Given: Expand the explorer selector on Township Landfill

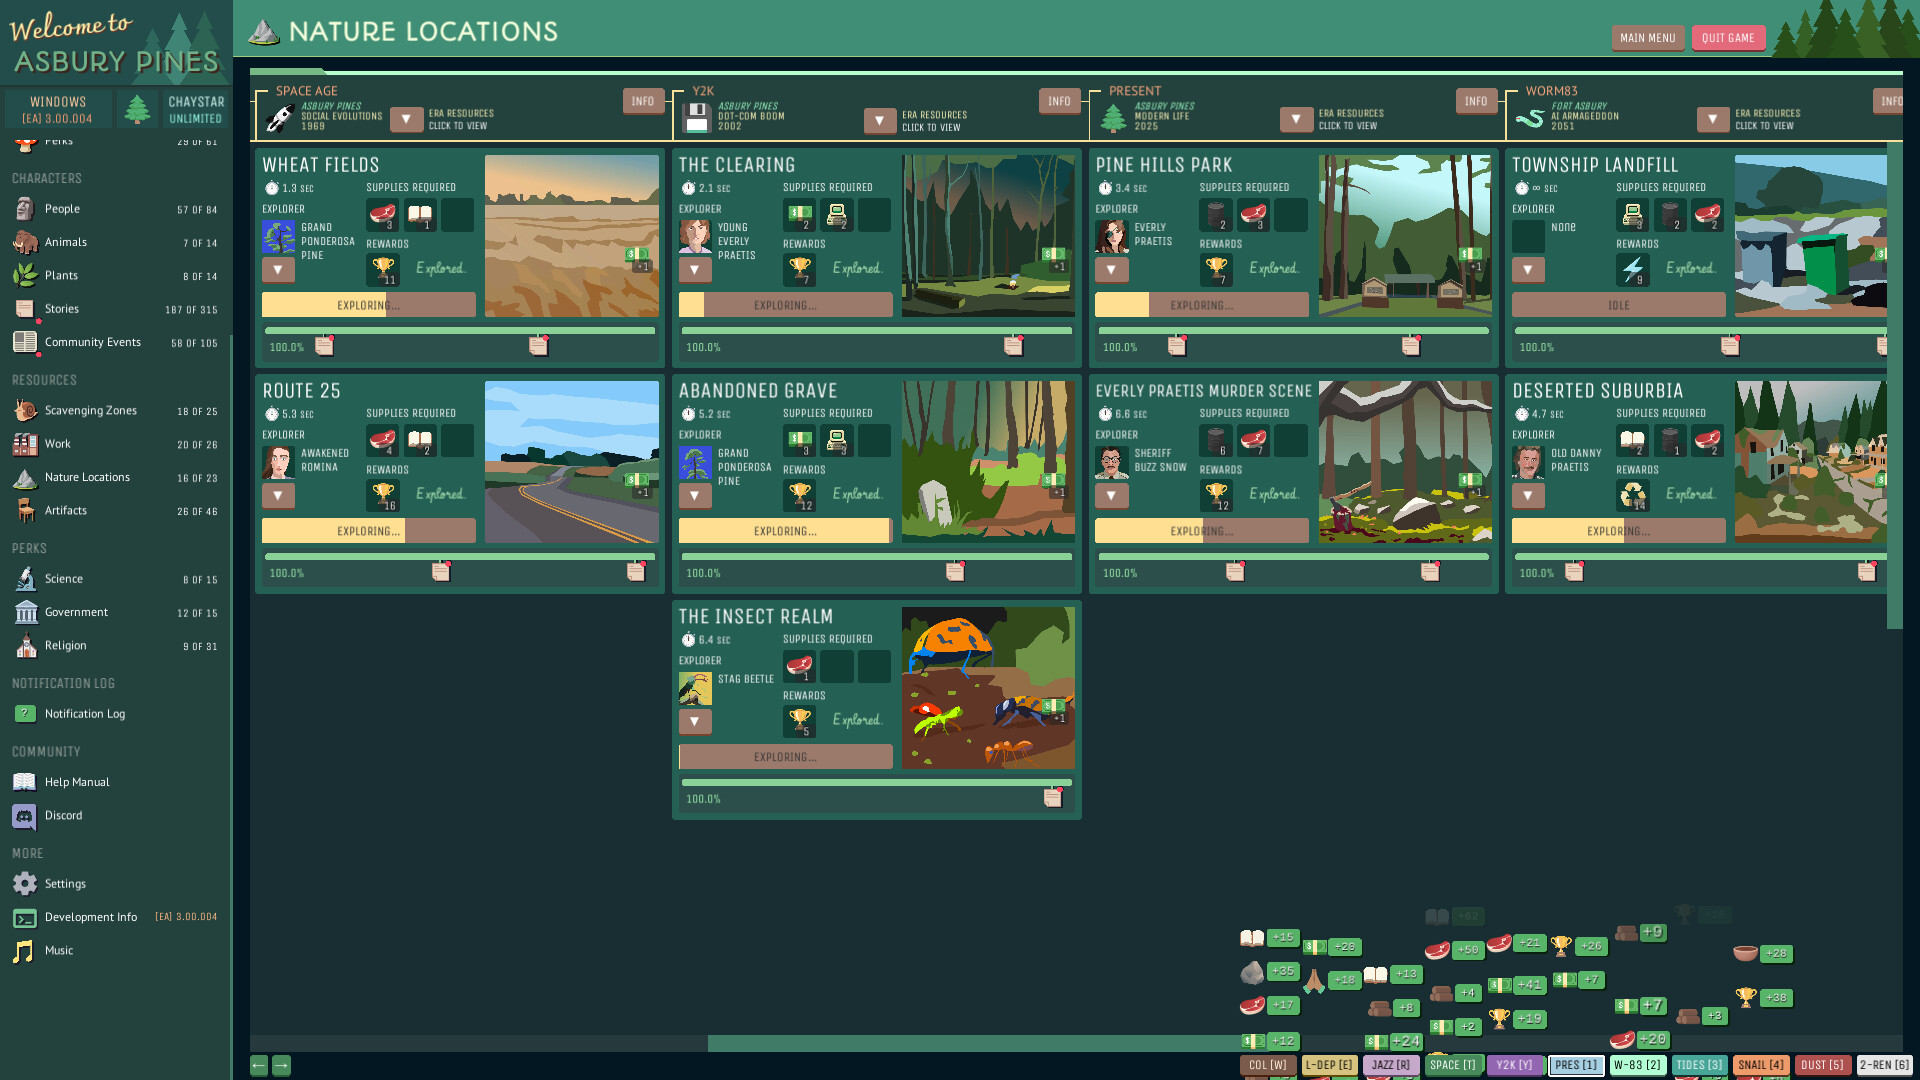Looking at the screenshot, I should (1528, 269).
